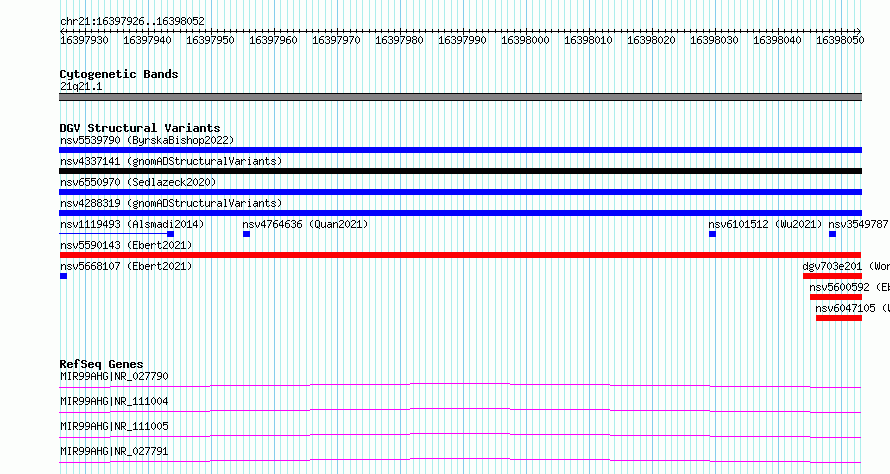
Task: Click the MIR99AHG|NR_111004 gene label
Action: [114, 401]
